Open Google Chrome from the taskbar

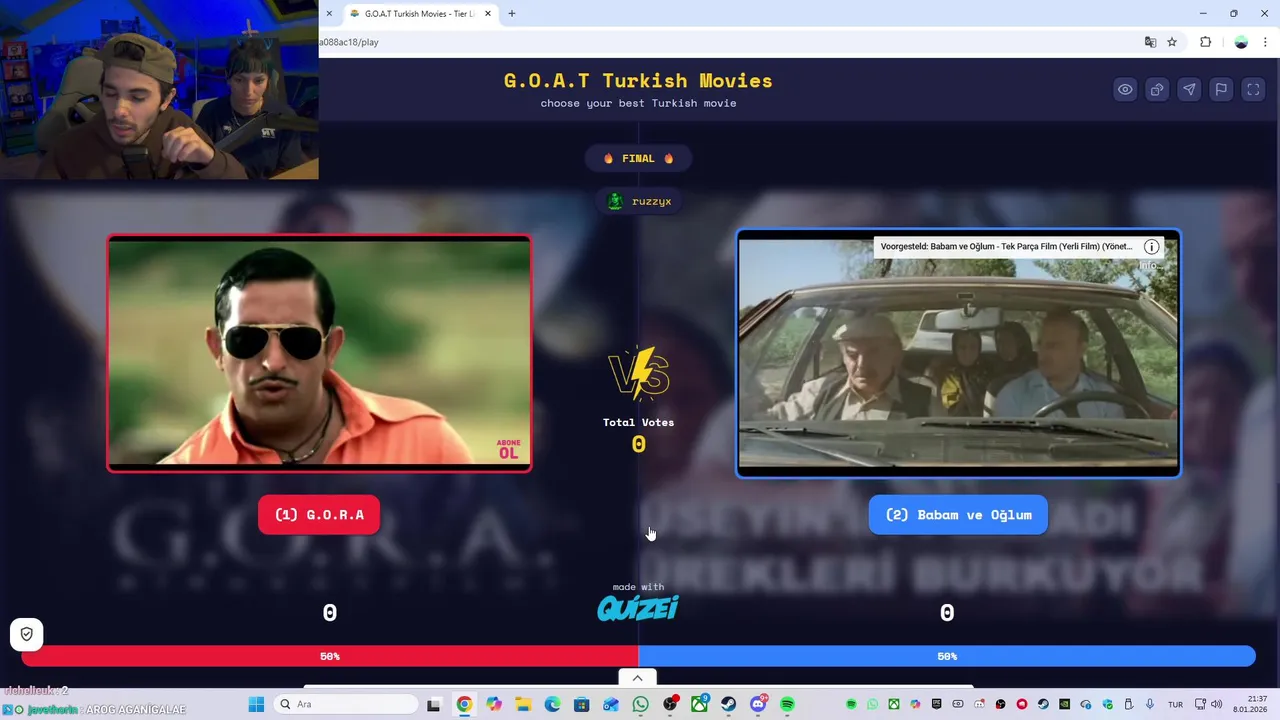click(464, 704)
